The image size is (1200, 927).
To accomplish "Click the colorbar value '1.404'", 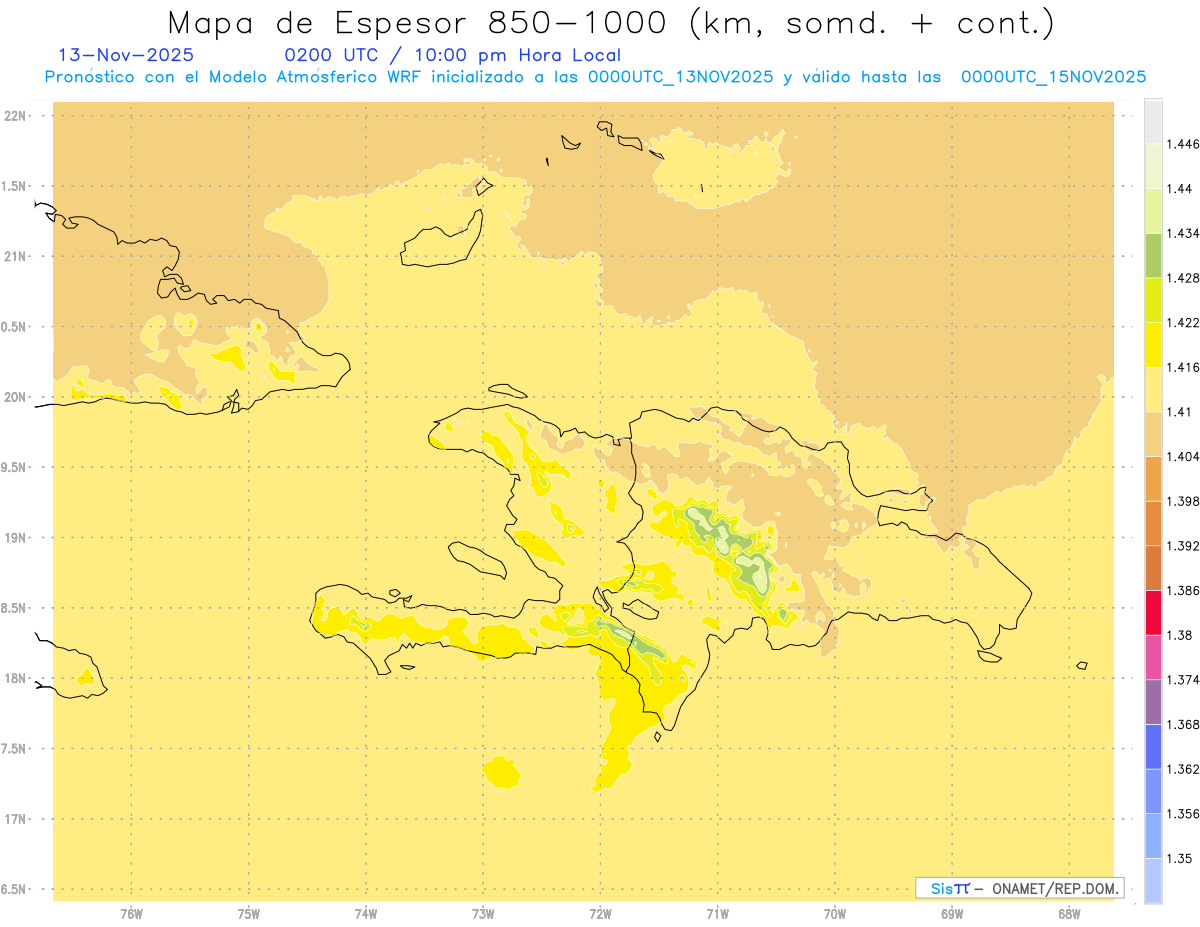I will [x=1183, y=457].
